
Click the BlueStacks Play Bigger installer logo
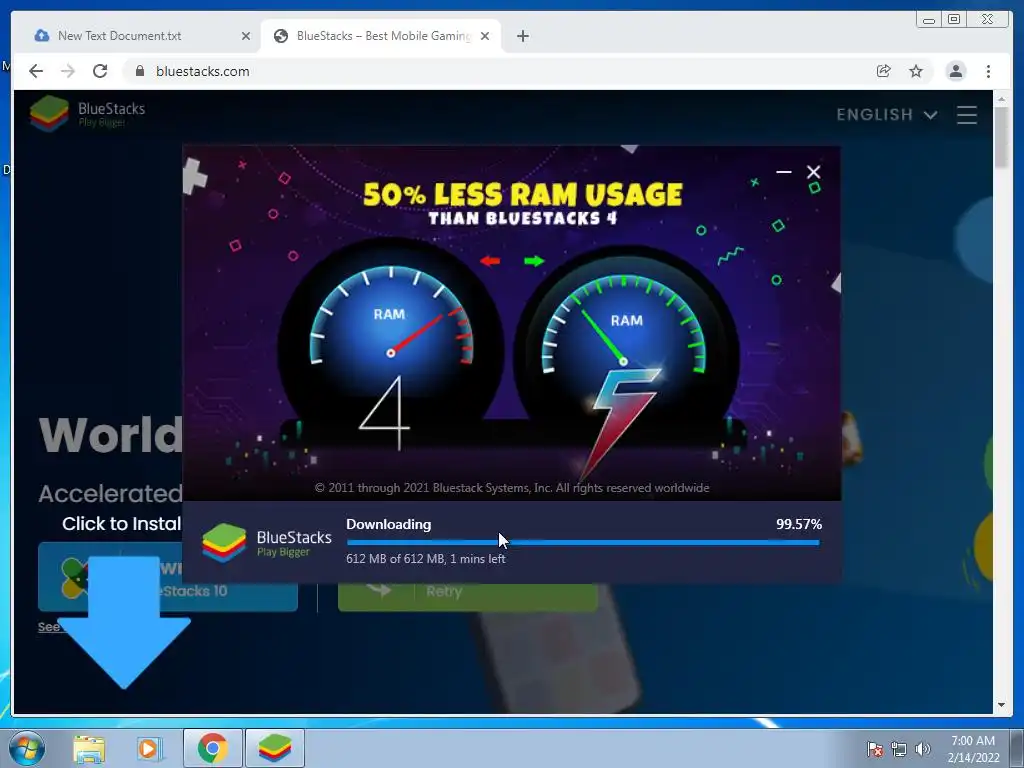tap(266, 542)
